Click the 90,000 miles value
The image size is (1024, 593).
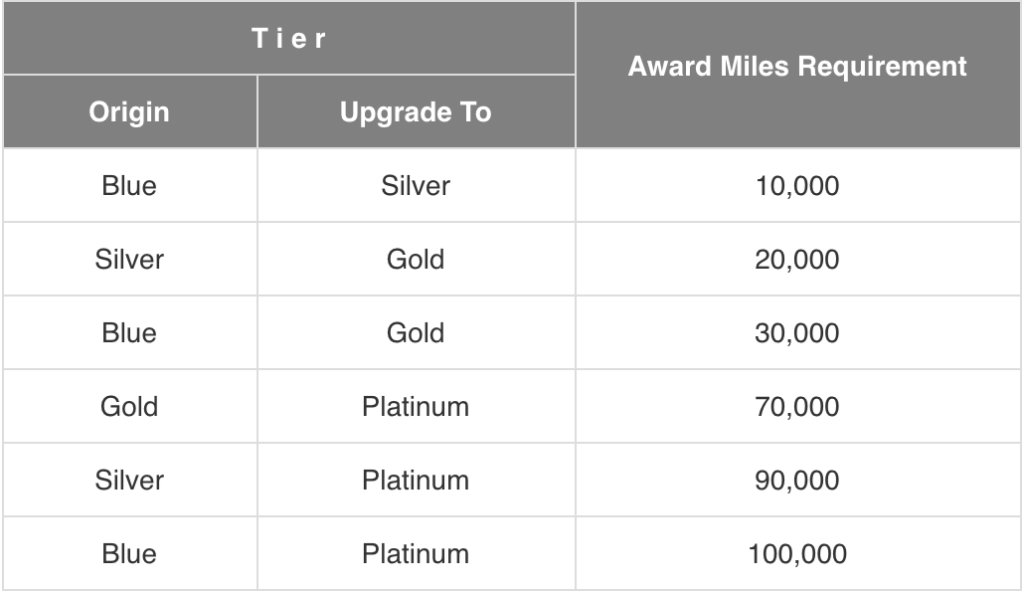pyautogui.click(x=797, y=481)
